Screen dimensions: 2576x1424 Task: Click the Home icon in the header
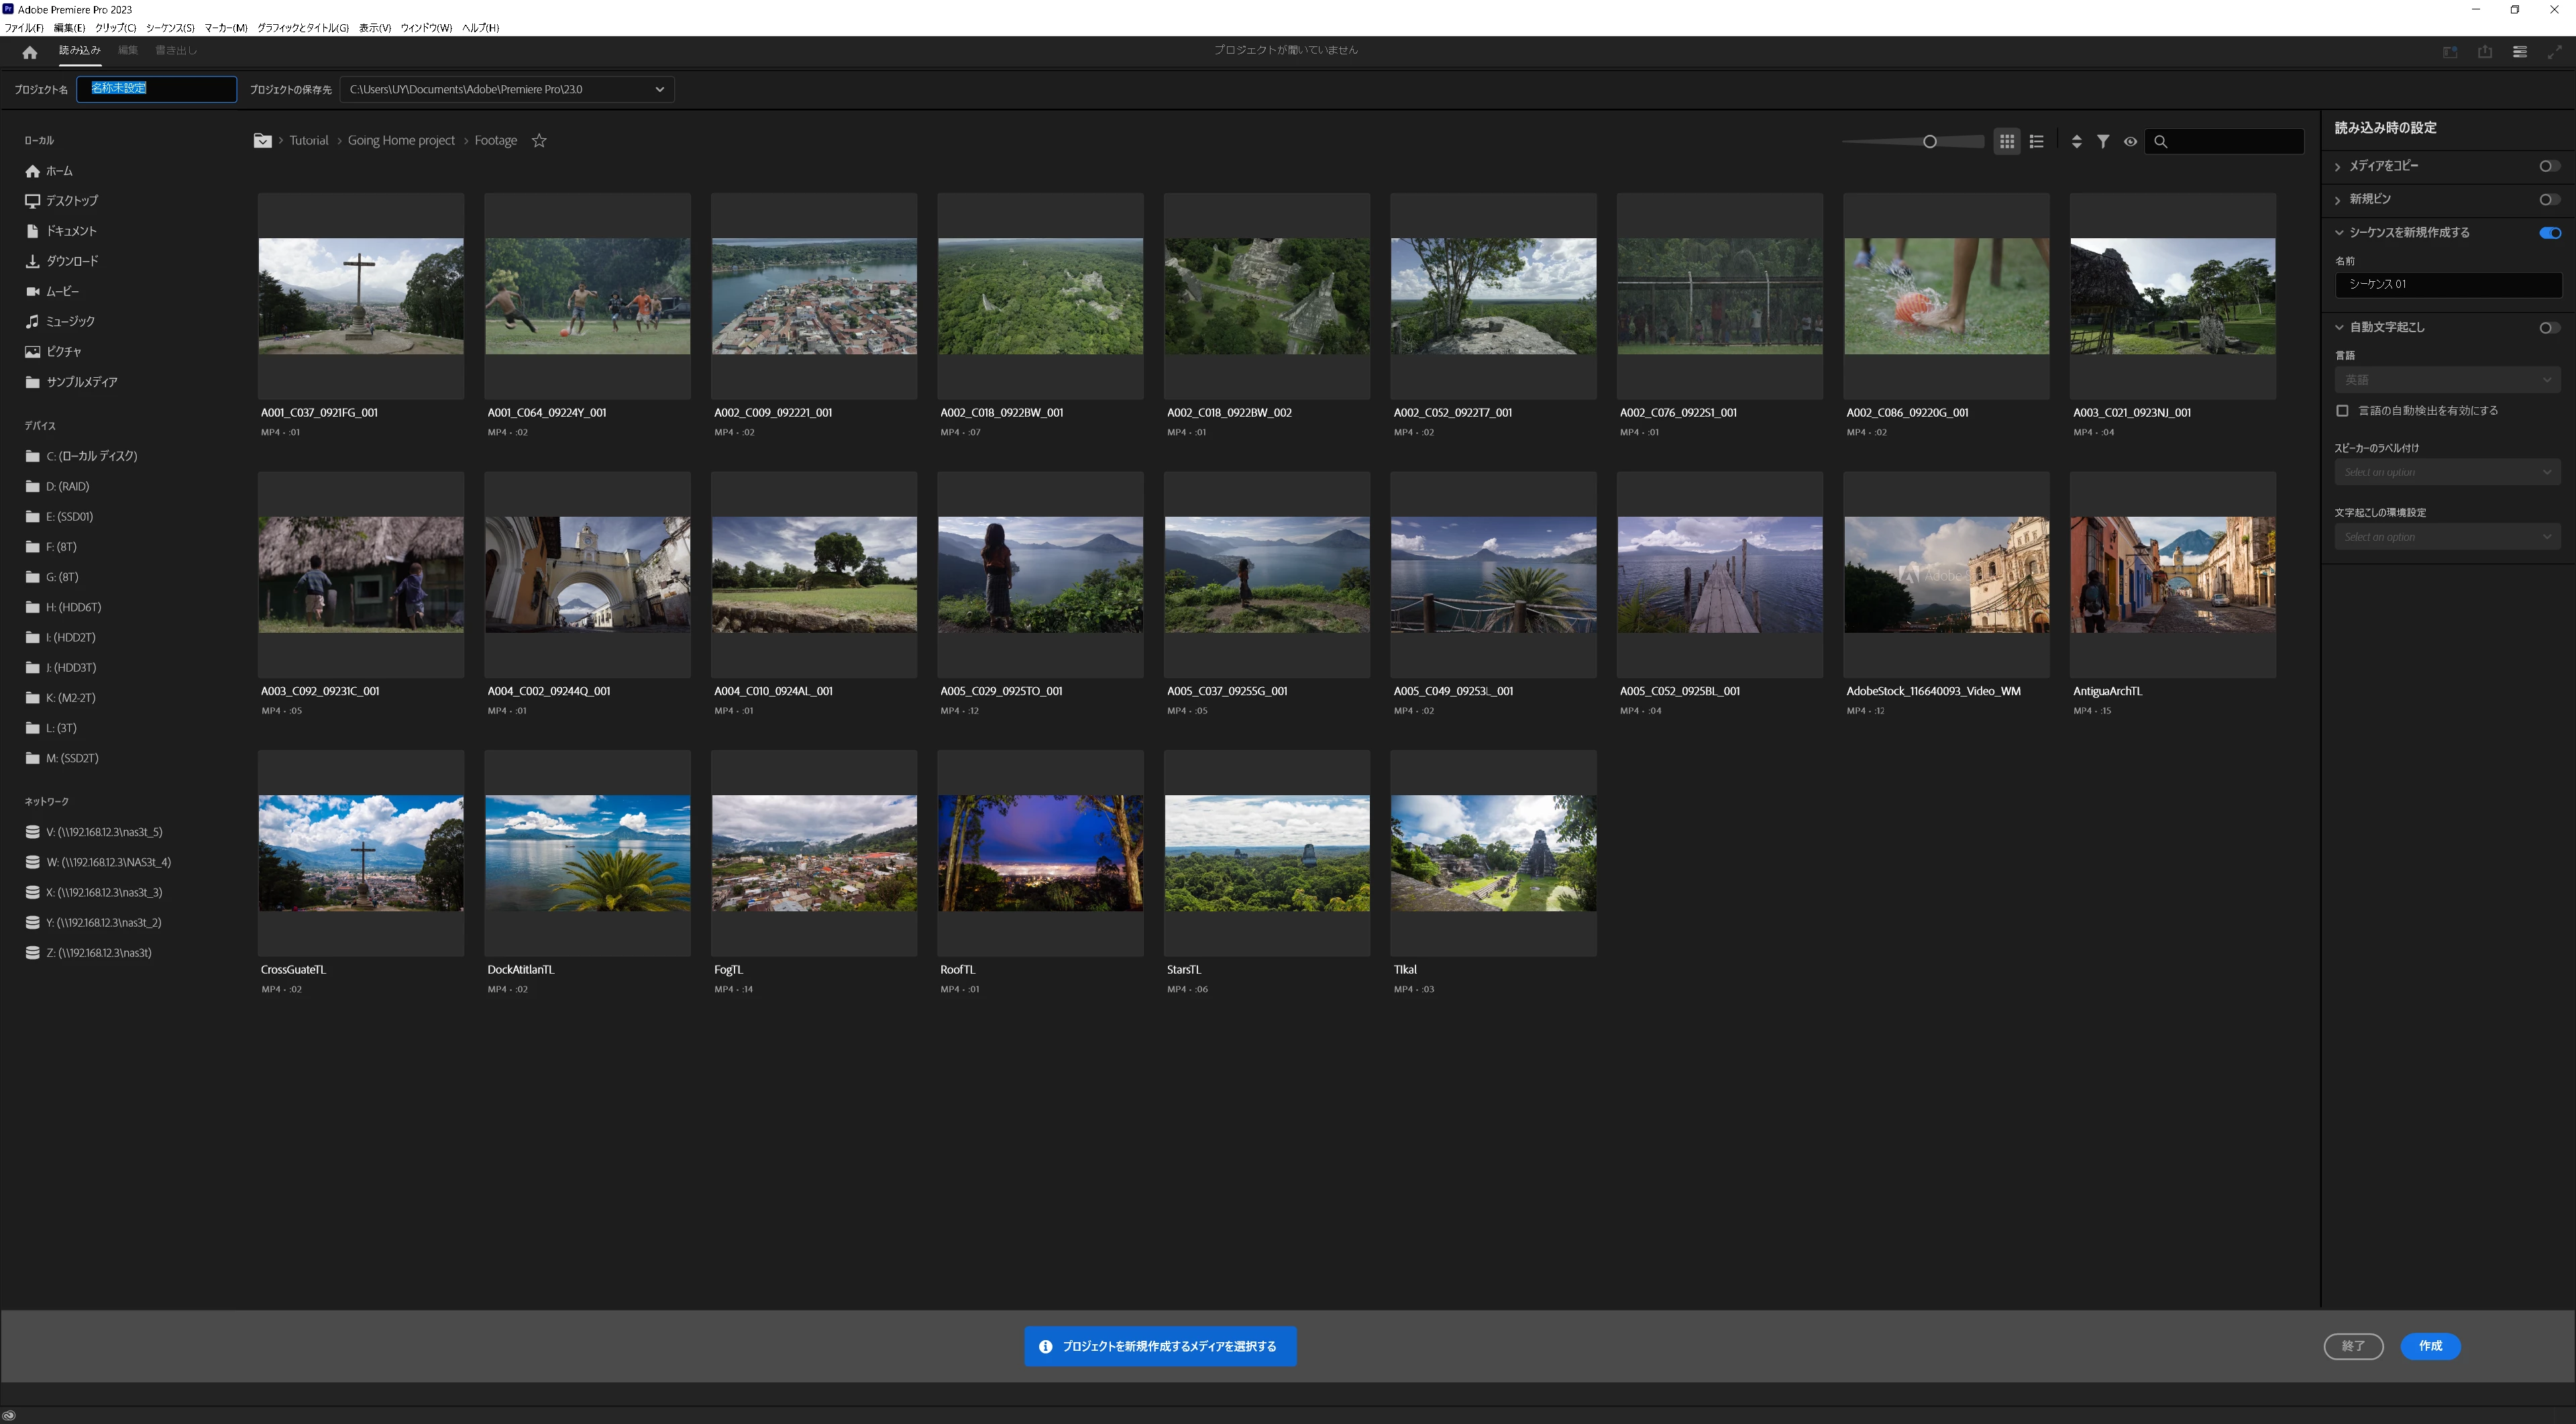pos(29,52)
